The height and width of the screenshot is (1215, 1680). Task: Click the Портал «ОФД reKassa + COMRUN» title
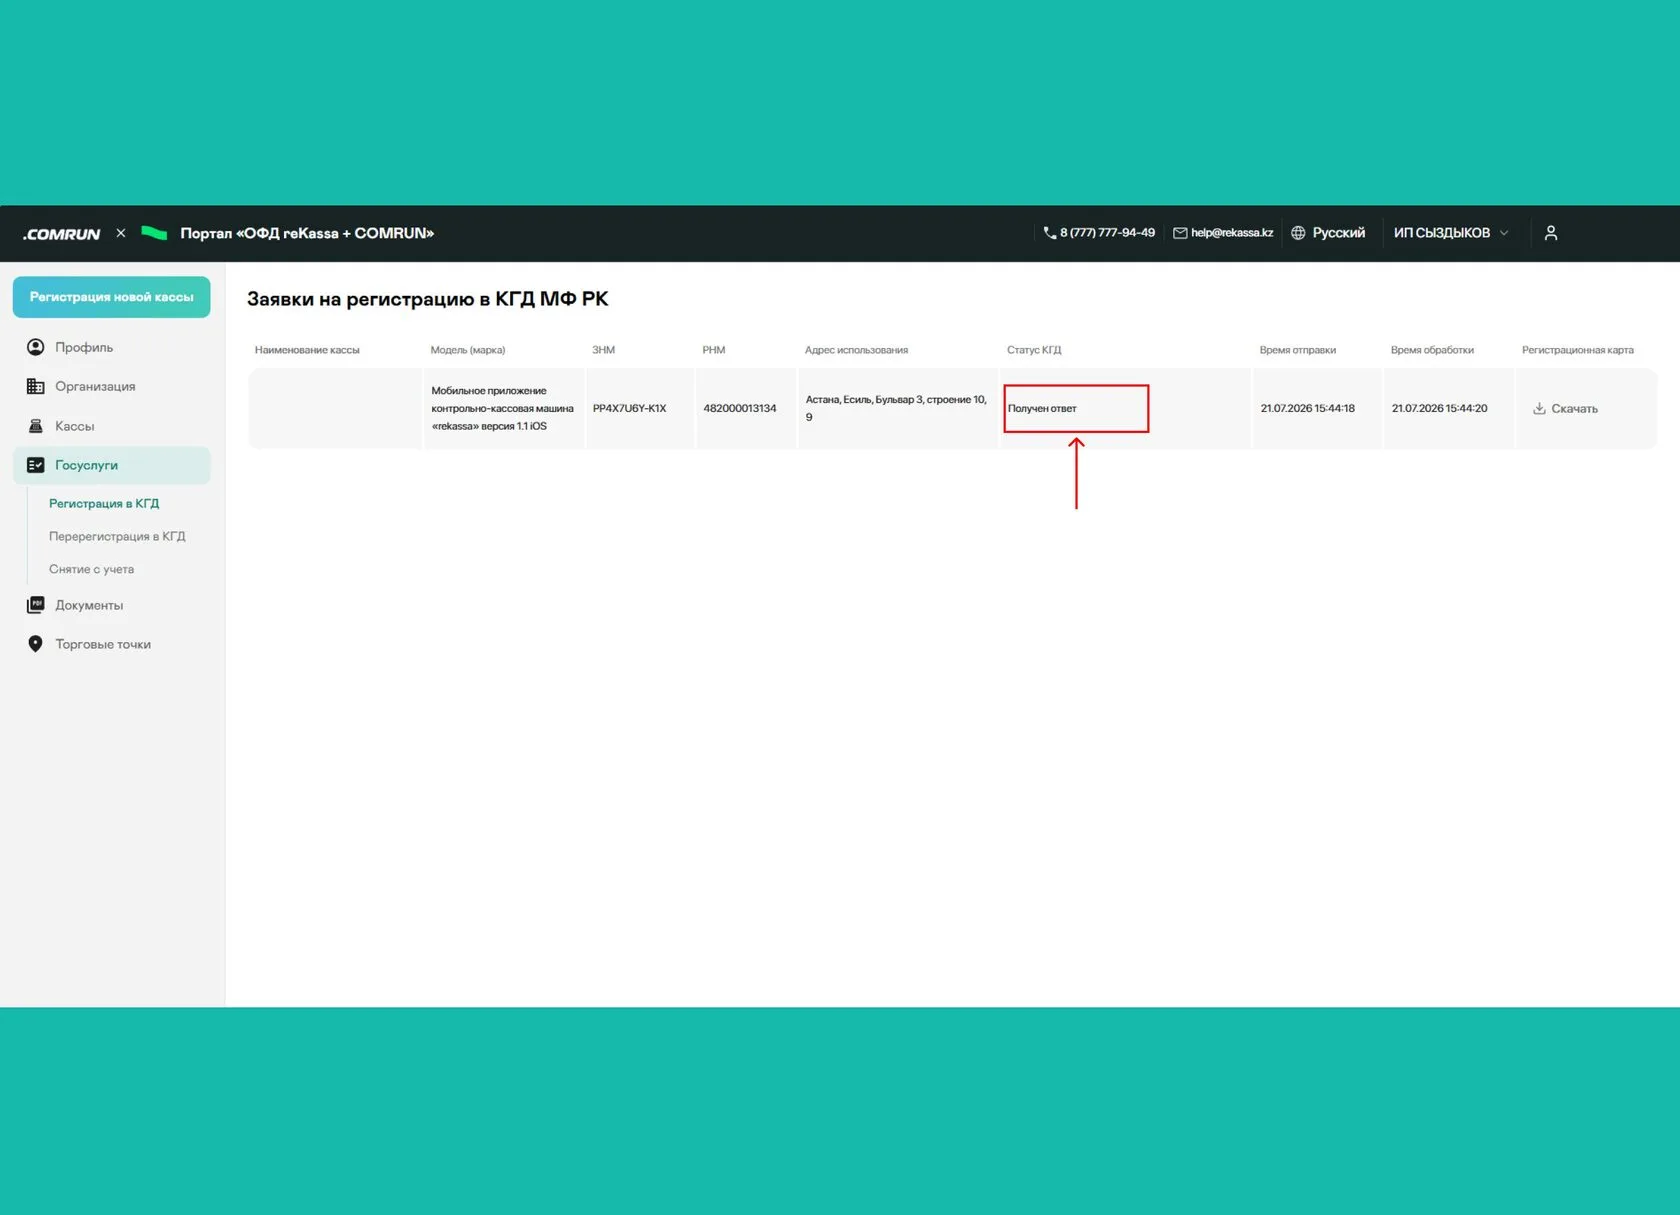(x=307, y=233)
